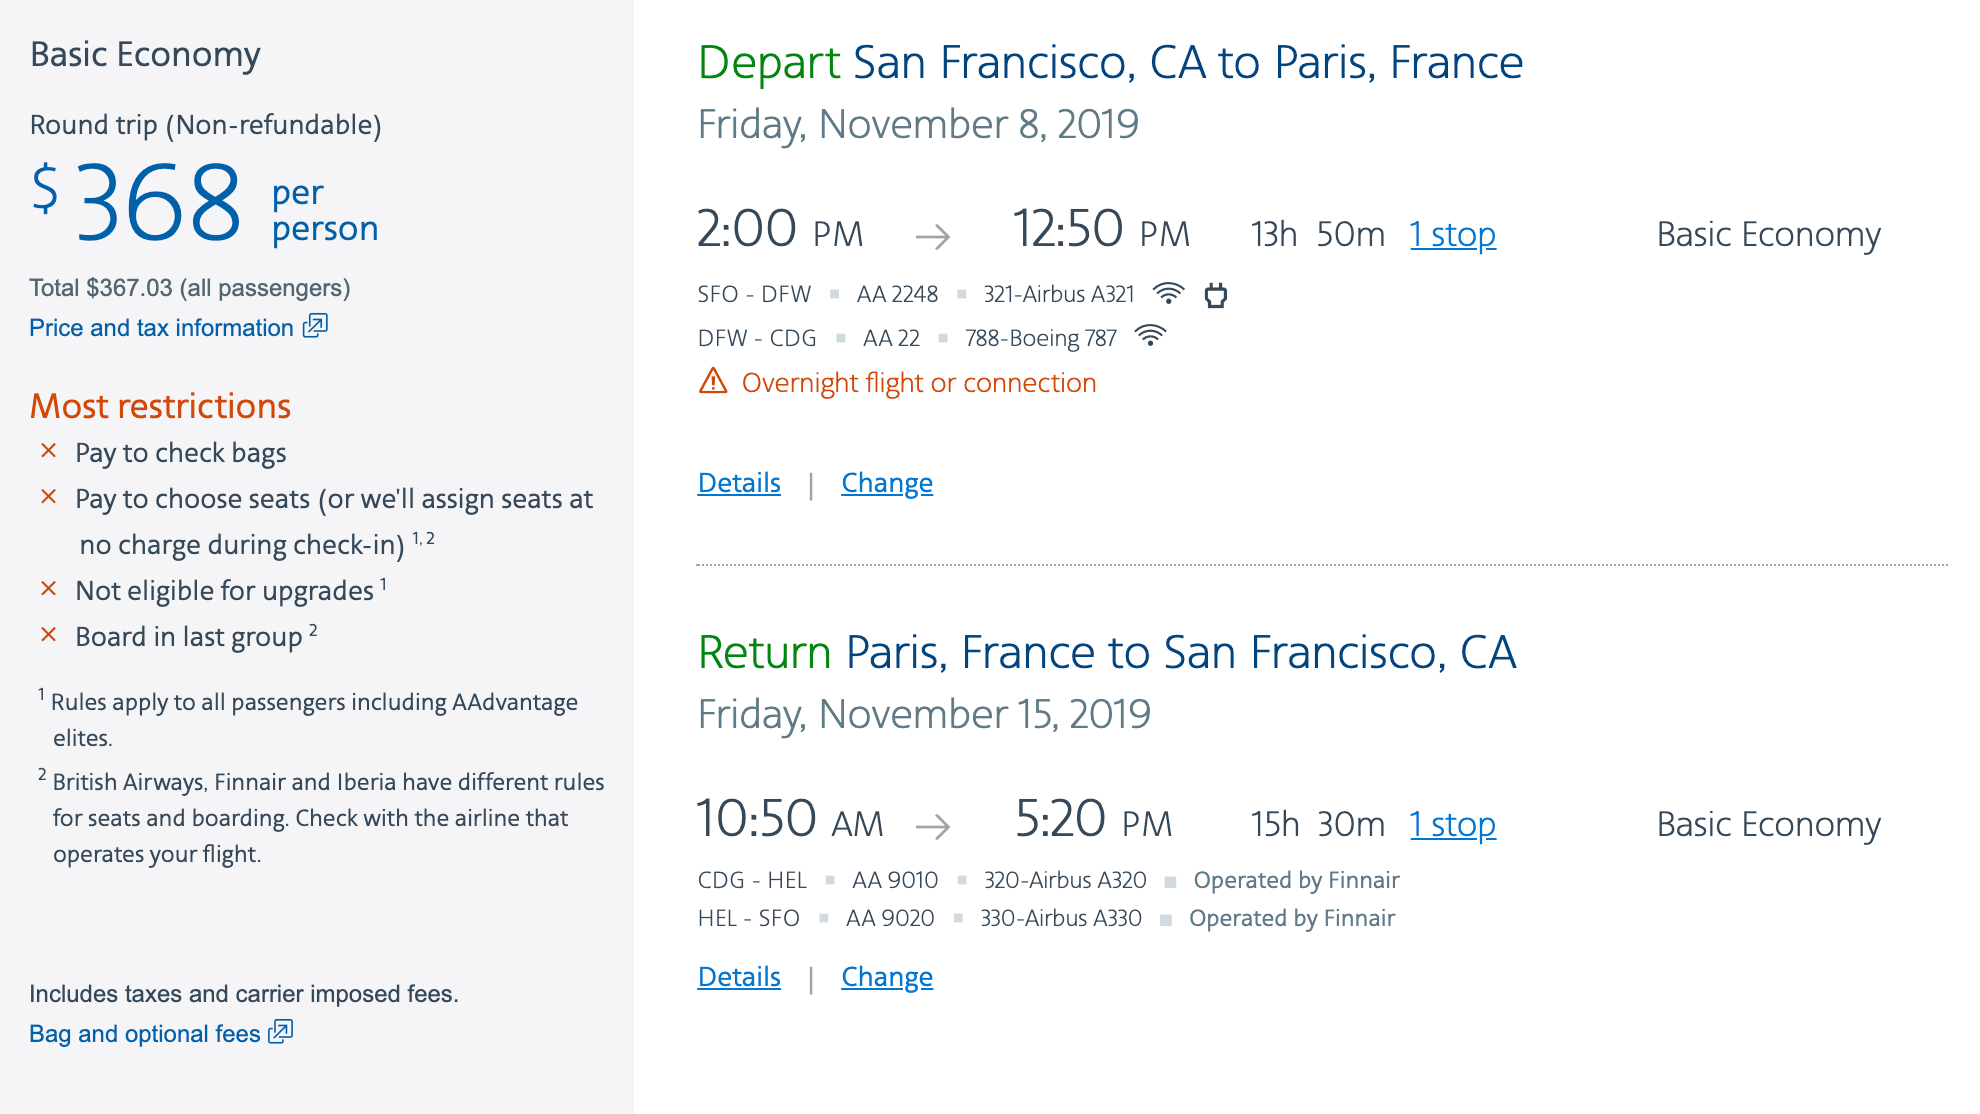View the 1 stop info for the return flight
Screen dimensions: 1980x1114
click(1452, 825)
